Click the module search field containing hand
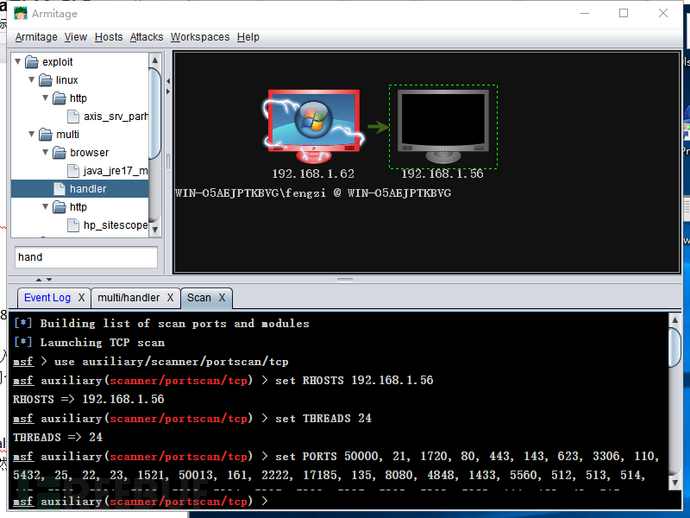This screenshot has height=518, width=690. coord(86,257)
